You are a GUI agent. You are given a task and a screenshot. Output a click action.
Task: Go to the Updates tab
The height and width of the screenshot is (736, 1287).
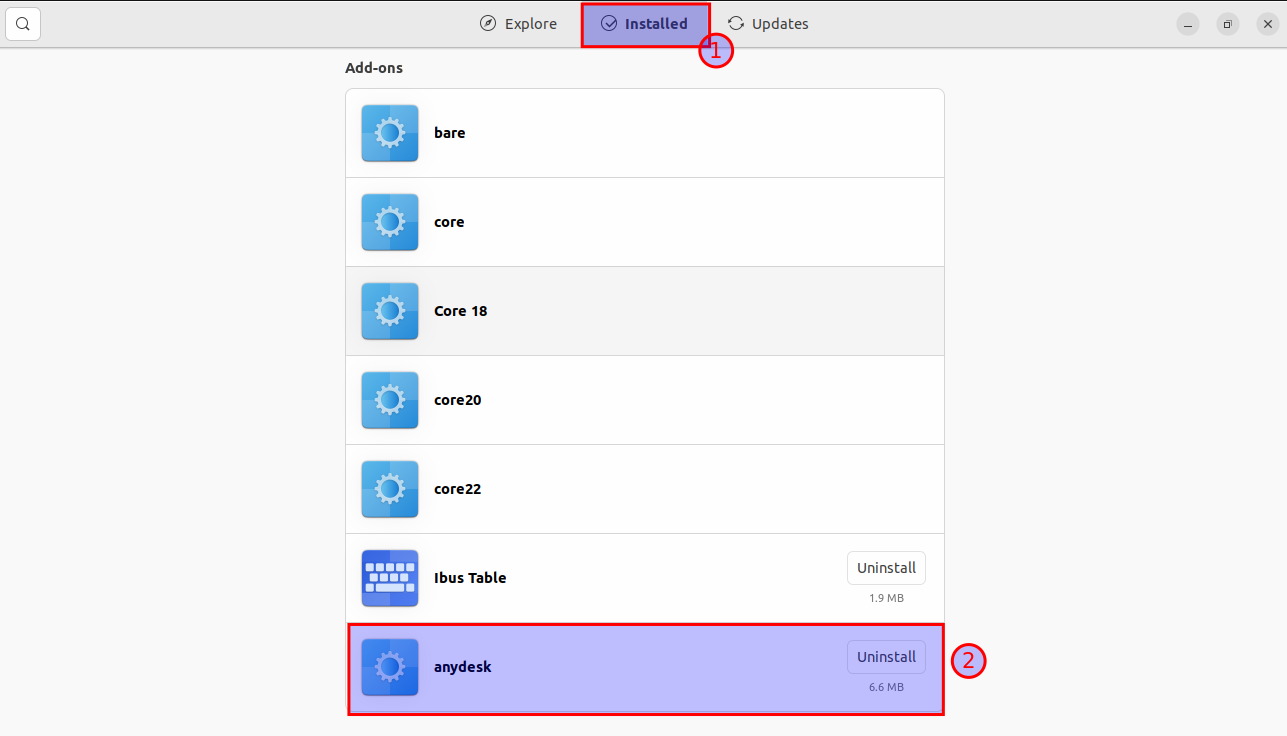coord(768,23)
